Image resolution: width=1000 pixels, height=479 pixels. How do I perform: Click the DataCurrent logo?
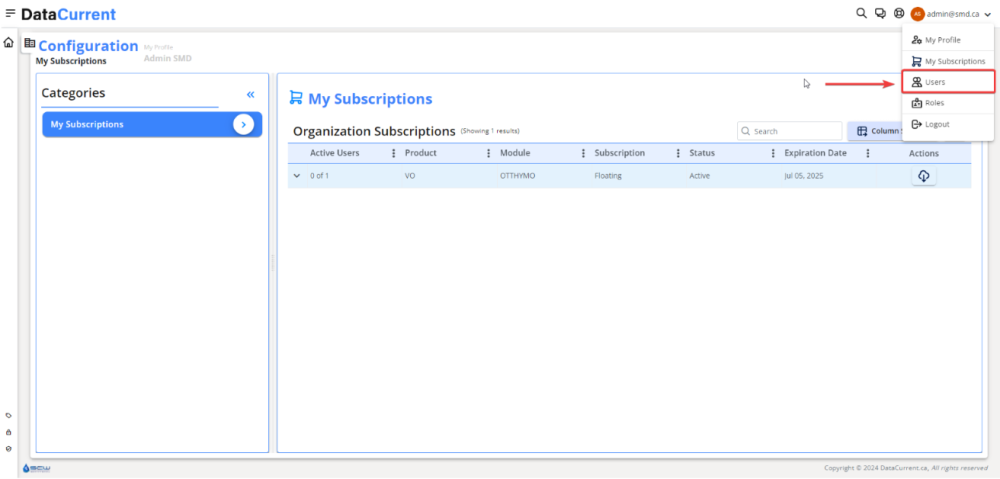tap(68, 14)
